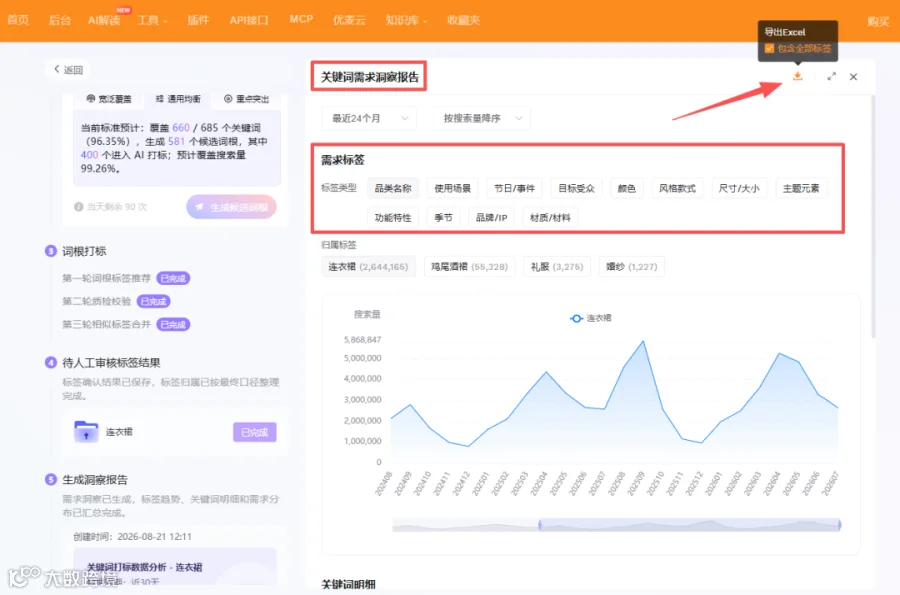900x595 pixels.
Task: Click the 连衣裙 folder icon
Action: point(86,431)
